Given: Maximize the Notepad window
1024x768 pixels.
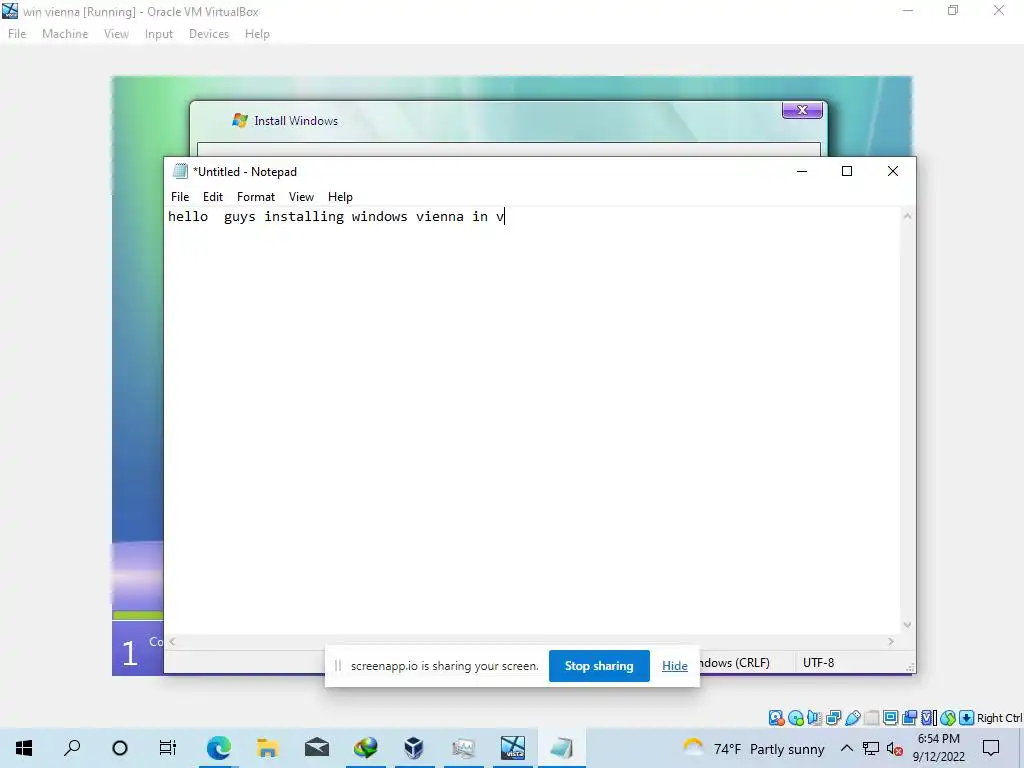Looking at the screenshot, I should pos(847,171).
